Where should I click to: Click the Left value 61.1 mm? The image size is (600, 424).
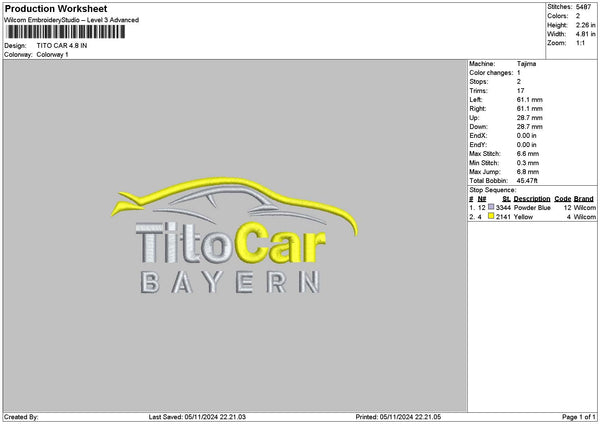pyautogui.click(x=530, y=100)
